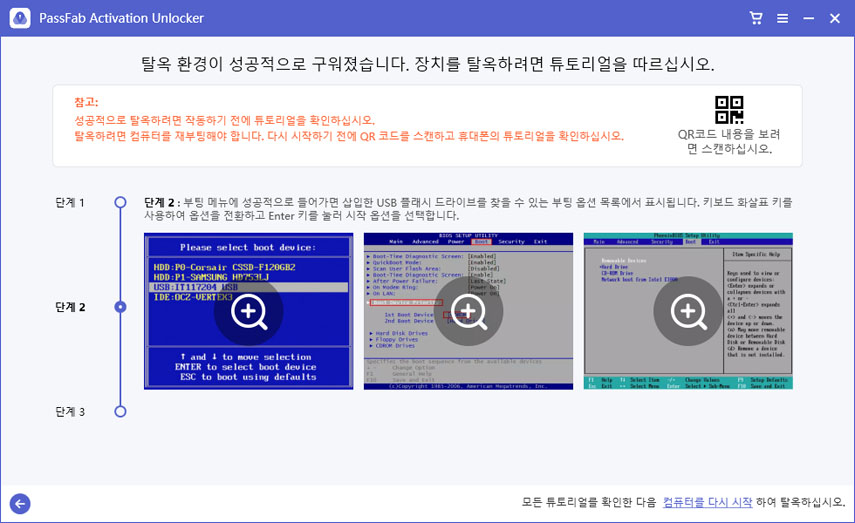Select the 단계 3 step circle
855x523 pixels.
(x=121, y=411)
